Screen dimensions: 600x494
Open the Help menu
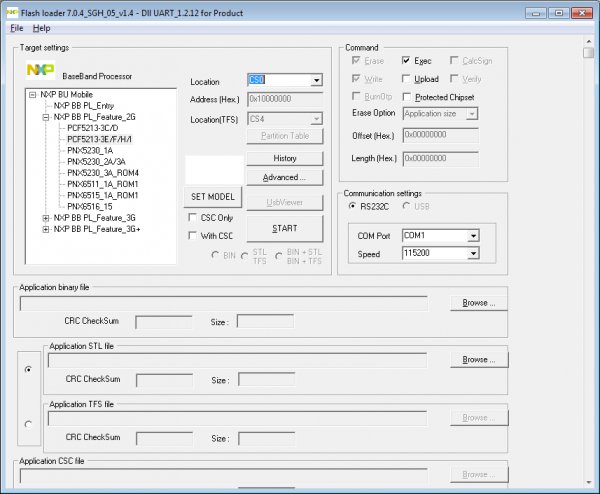click(41, 28)
